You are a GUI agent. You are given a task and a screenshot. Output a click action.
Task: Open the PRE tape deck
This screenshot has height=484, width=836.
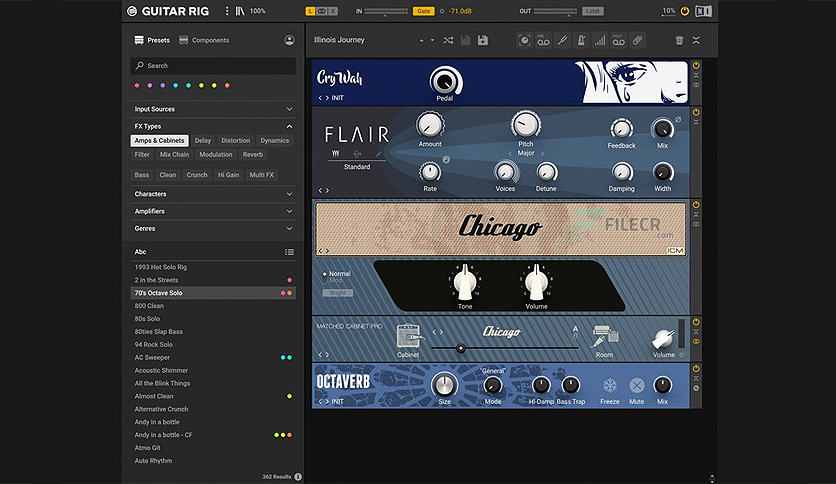543,40
